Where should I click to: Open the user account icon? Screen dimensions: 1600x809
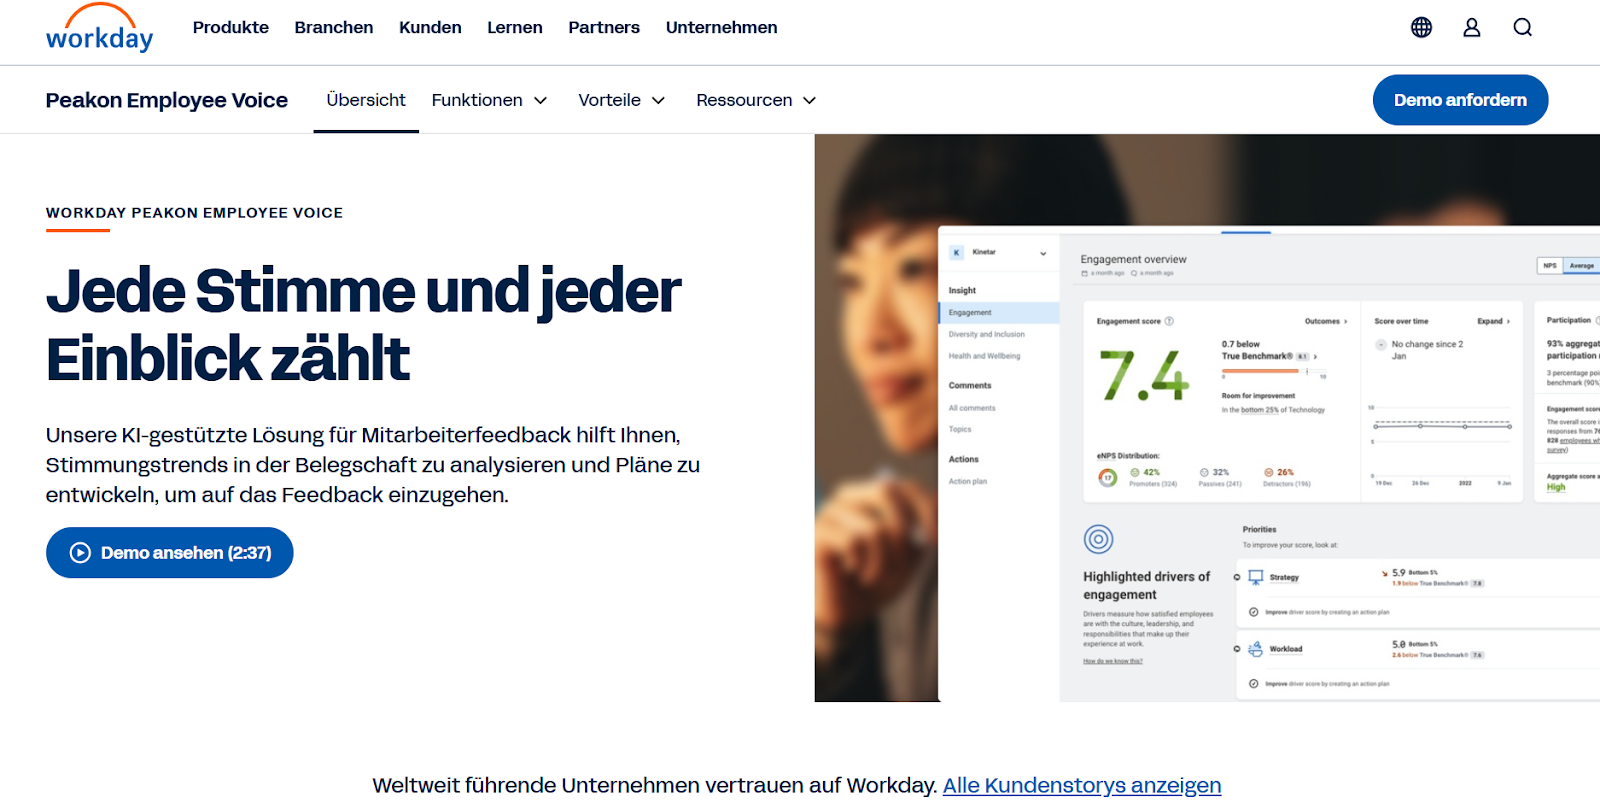point(1472,27)
